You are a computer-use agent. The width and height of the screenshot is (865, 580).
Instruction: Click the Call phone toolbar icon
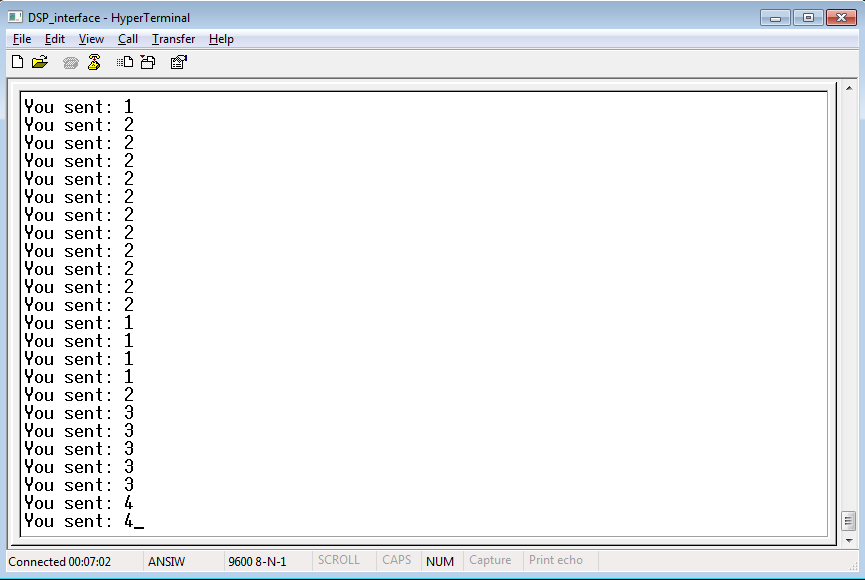71,62
